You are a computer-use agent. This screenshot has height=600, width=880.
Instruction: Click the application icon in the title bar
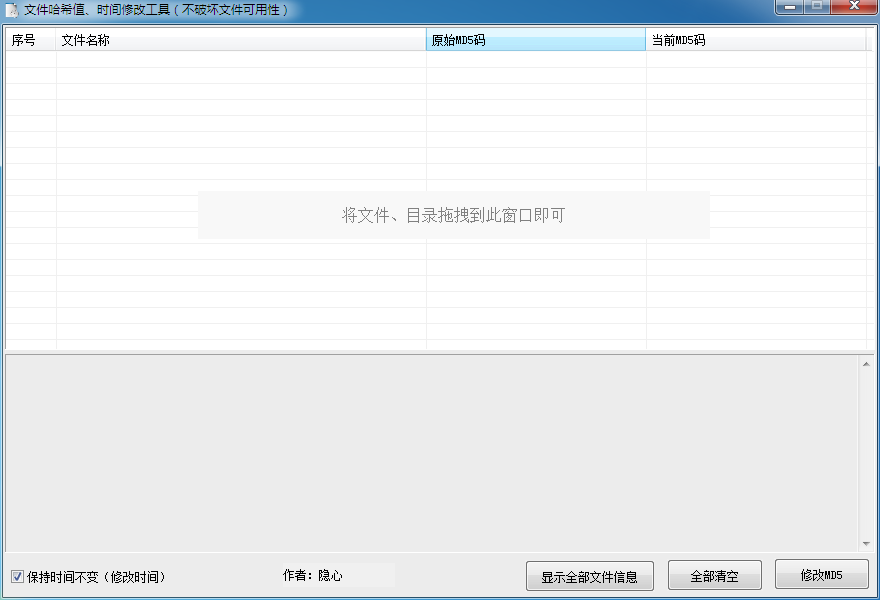[11, 10]
